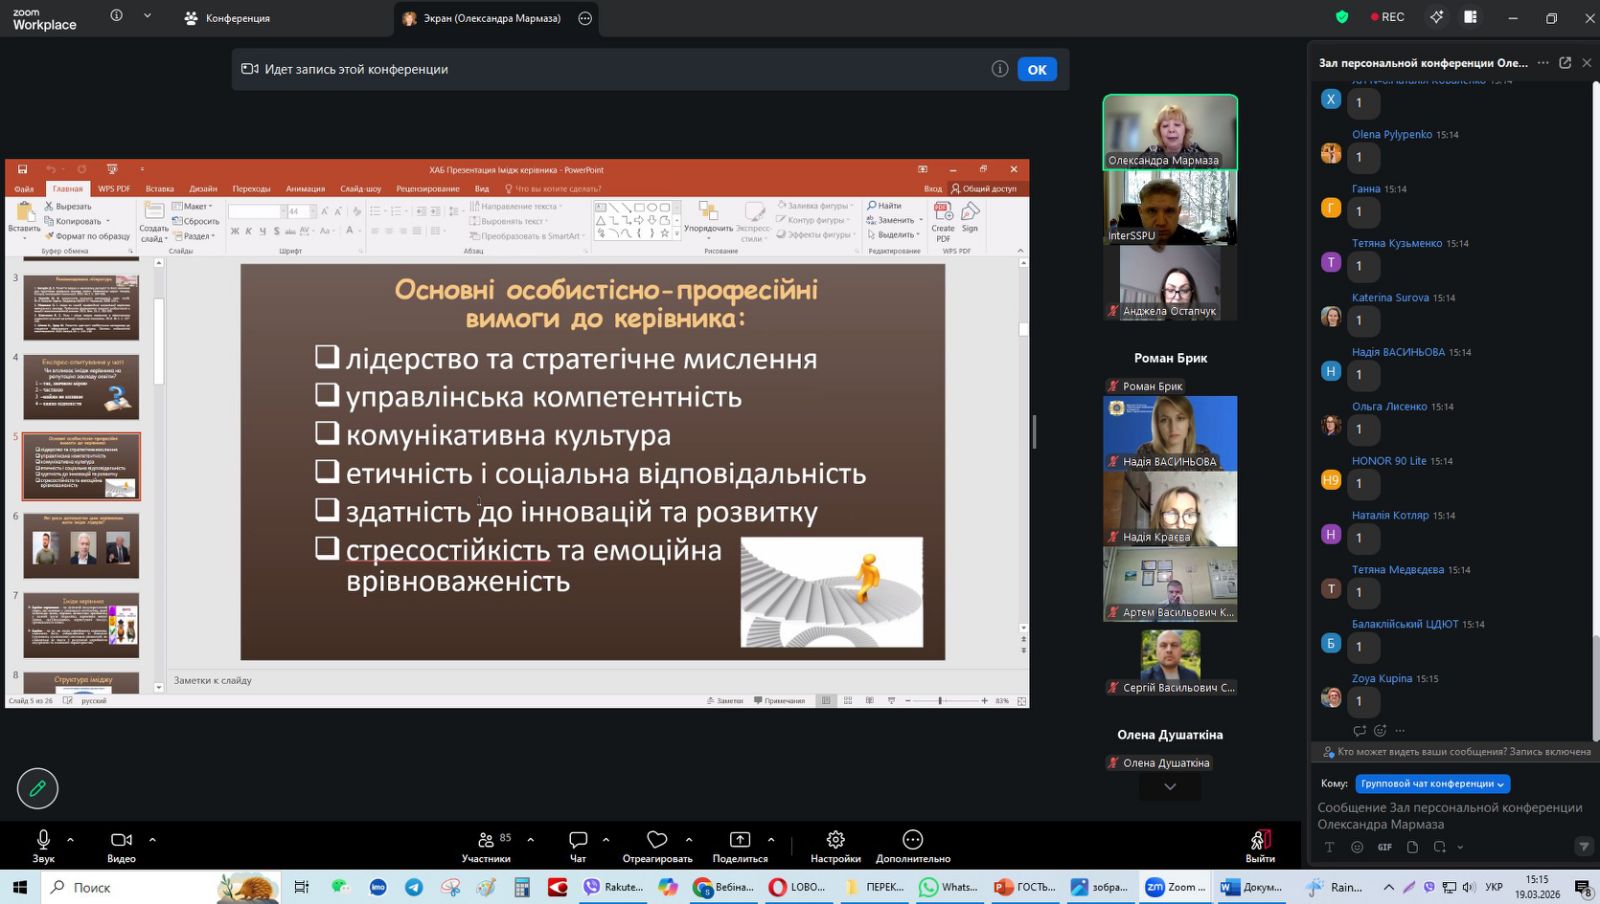Screen dimensions: 1600x904
Task: Open the Дополнительно more options icon
Action: (912, 840)
